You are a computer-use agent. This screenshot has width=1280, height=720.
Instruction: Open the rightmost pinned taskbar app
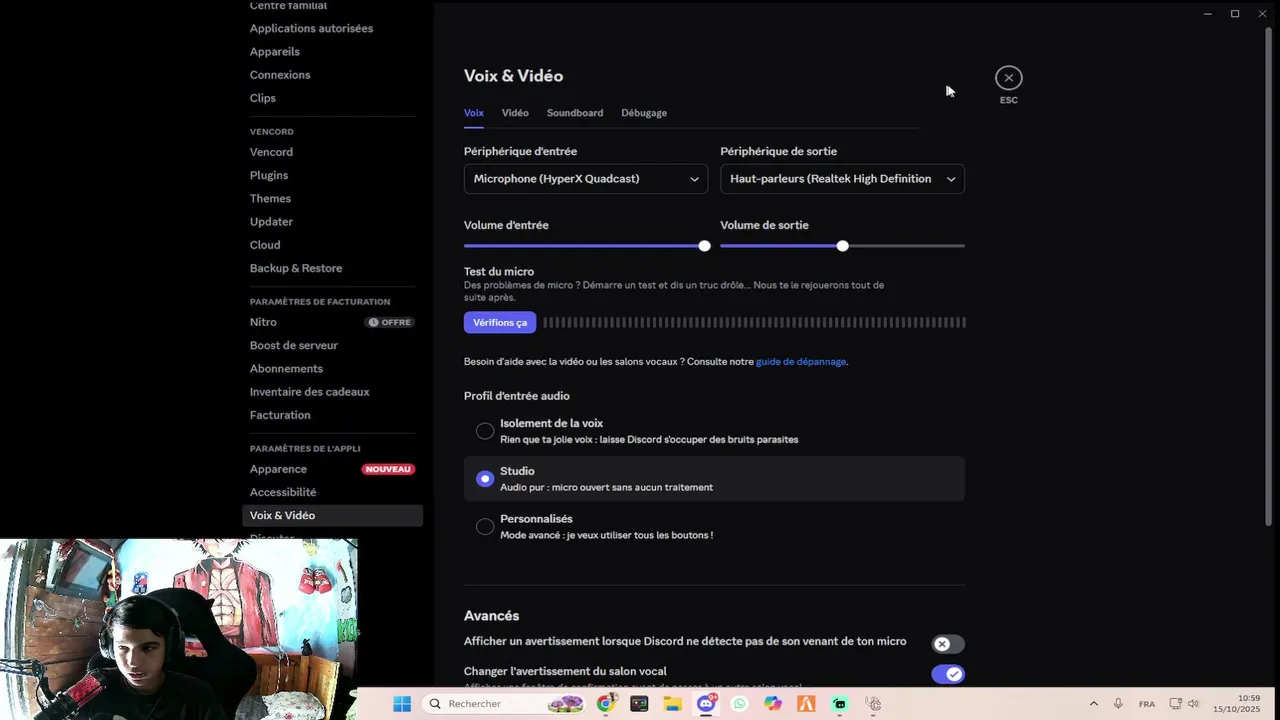click(x=873, y=704)
